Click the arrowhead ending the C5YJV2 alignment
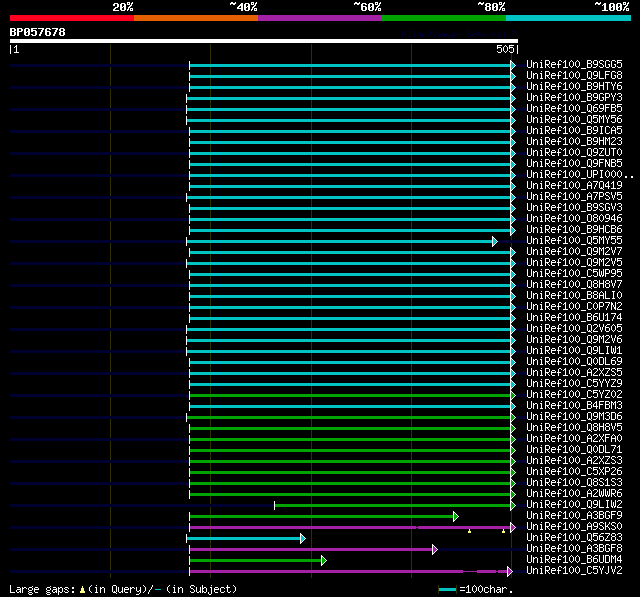 click(510, 572)
